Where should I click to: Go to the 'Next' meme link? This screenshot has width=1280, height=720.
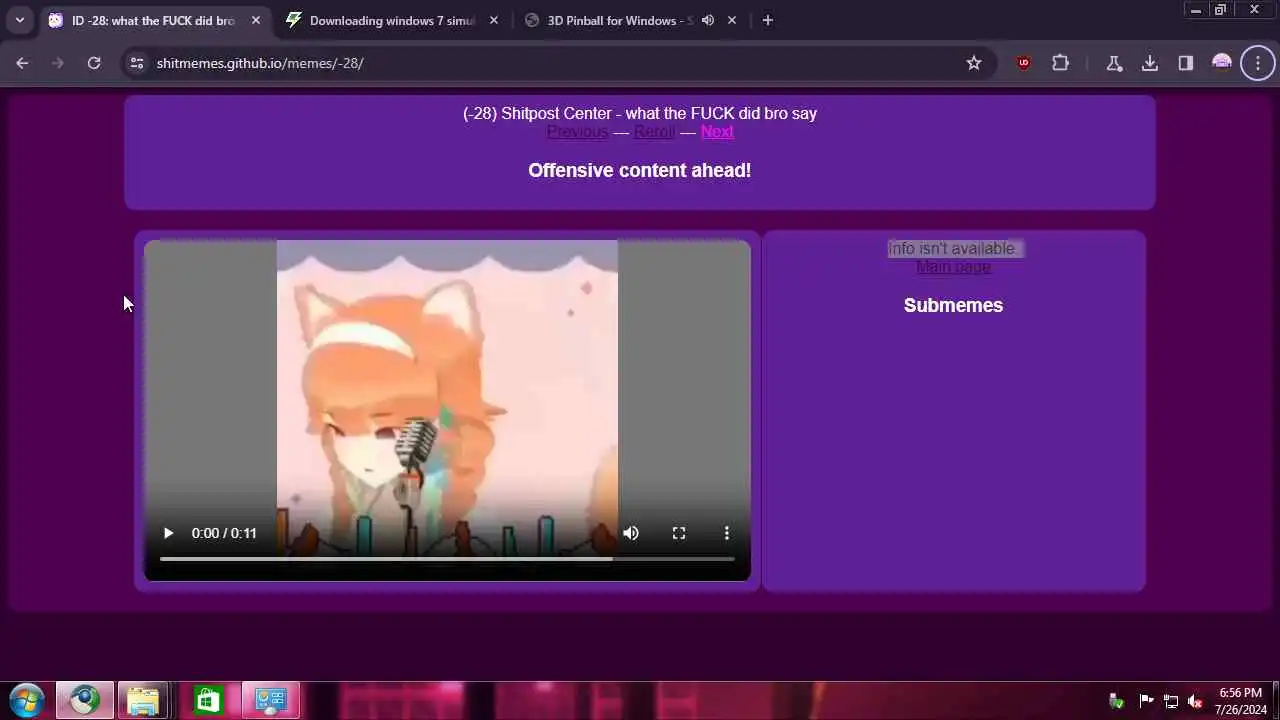(717, 132)
